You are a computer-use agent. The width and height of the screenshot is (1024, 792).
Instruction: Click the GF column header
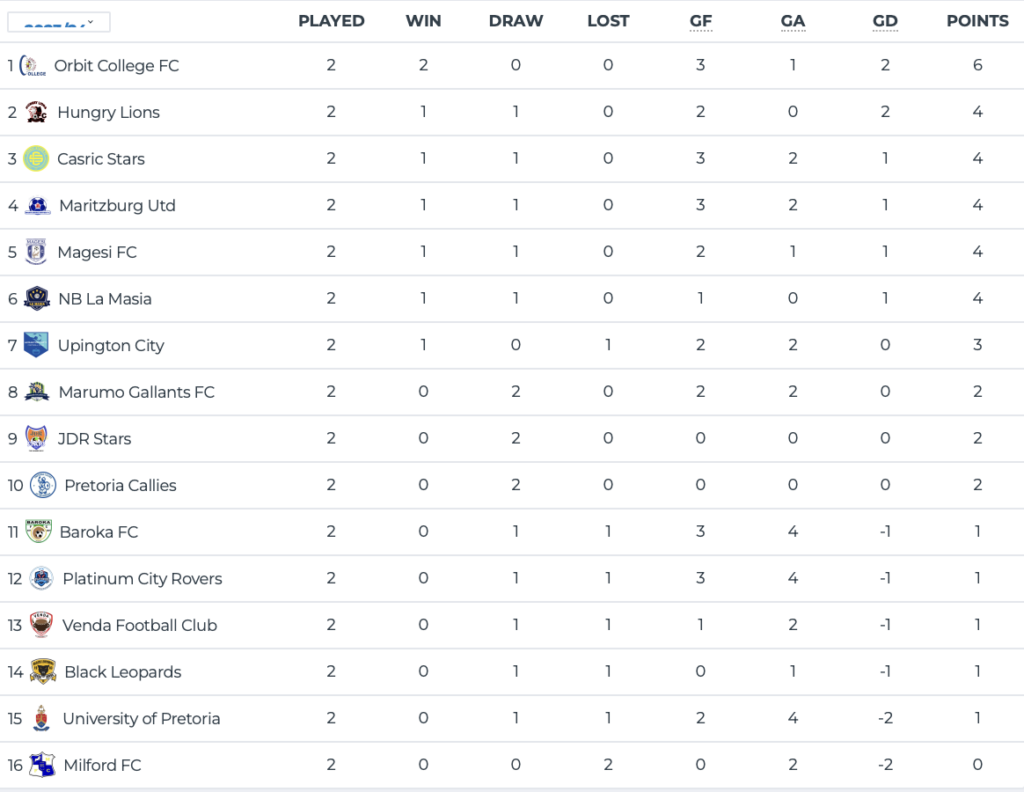pos(700,21)
